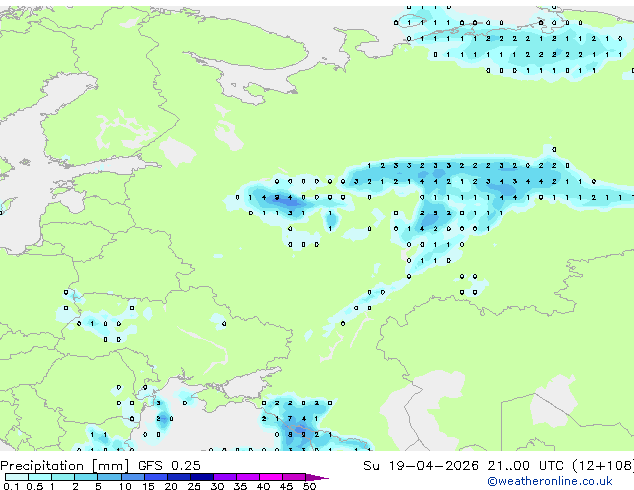Click the legend label '50'
This screenshot has width=634, height=490.
[309, 486]
